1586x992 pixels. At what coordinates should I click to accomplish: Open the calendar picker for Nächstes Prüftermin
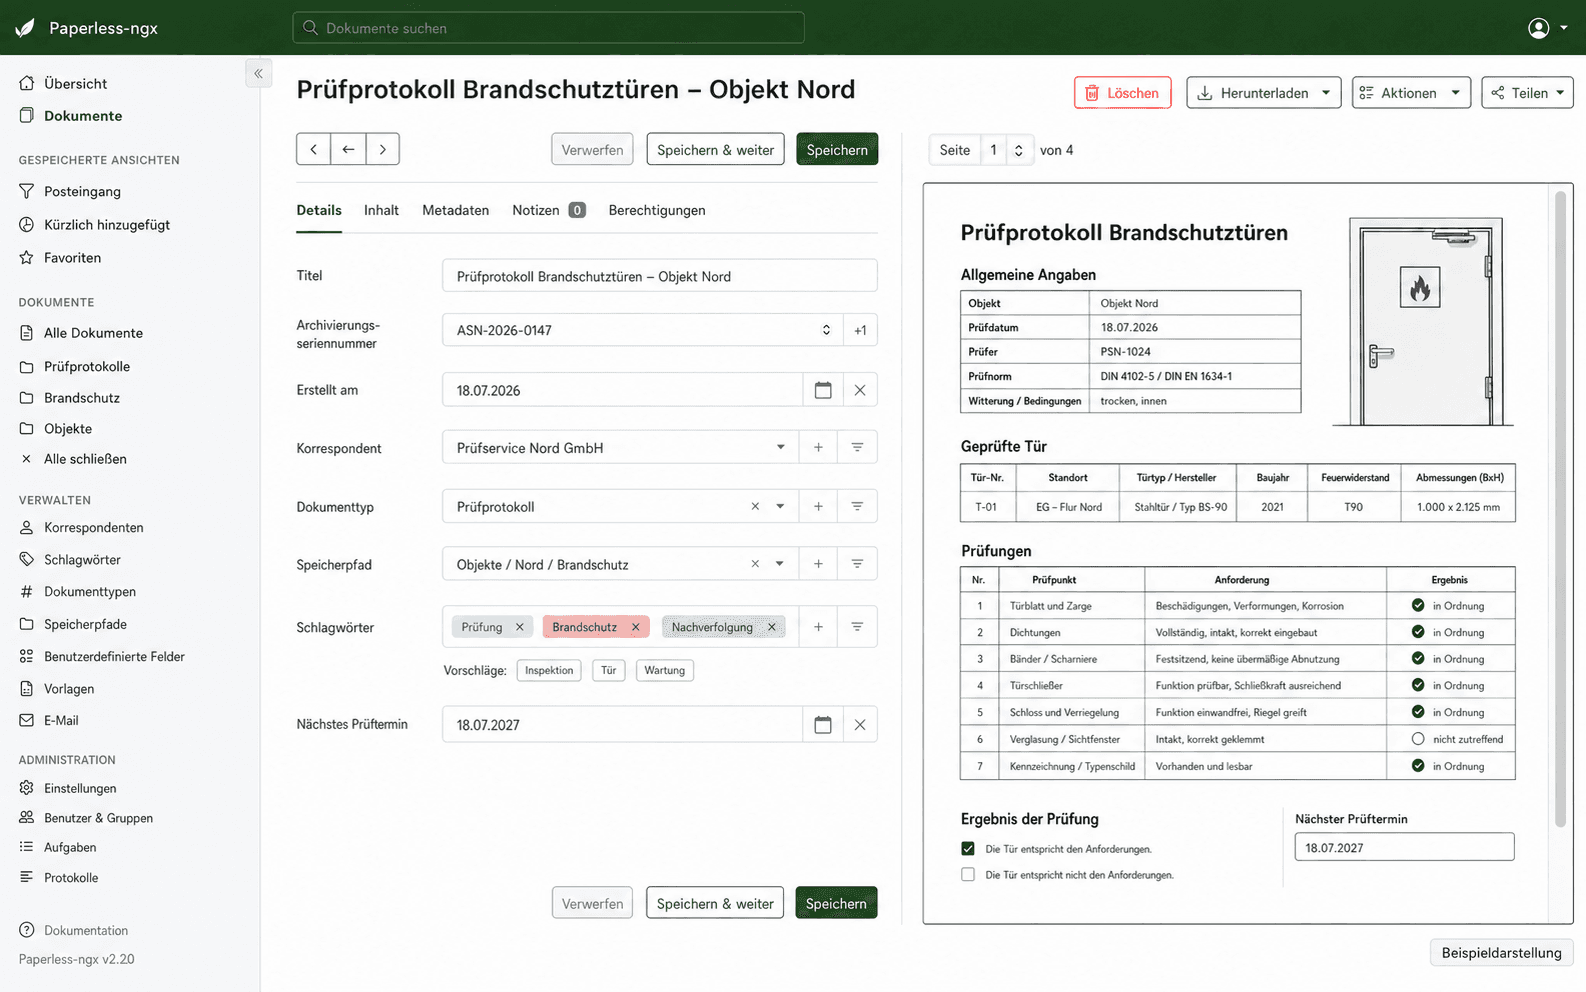click(823, 725)
